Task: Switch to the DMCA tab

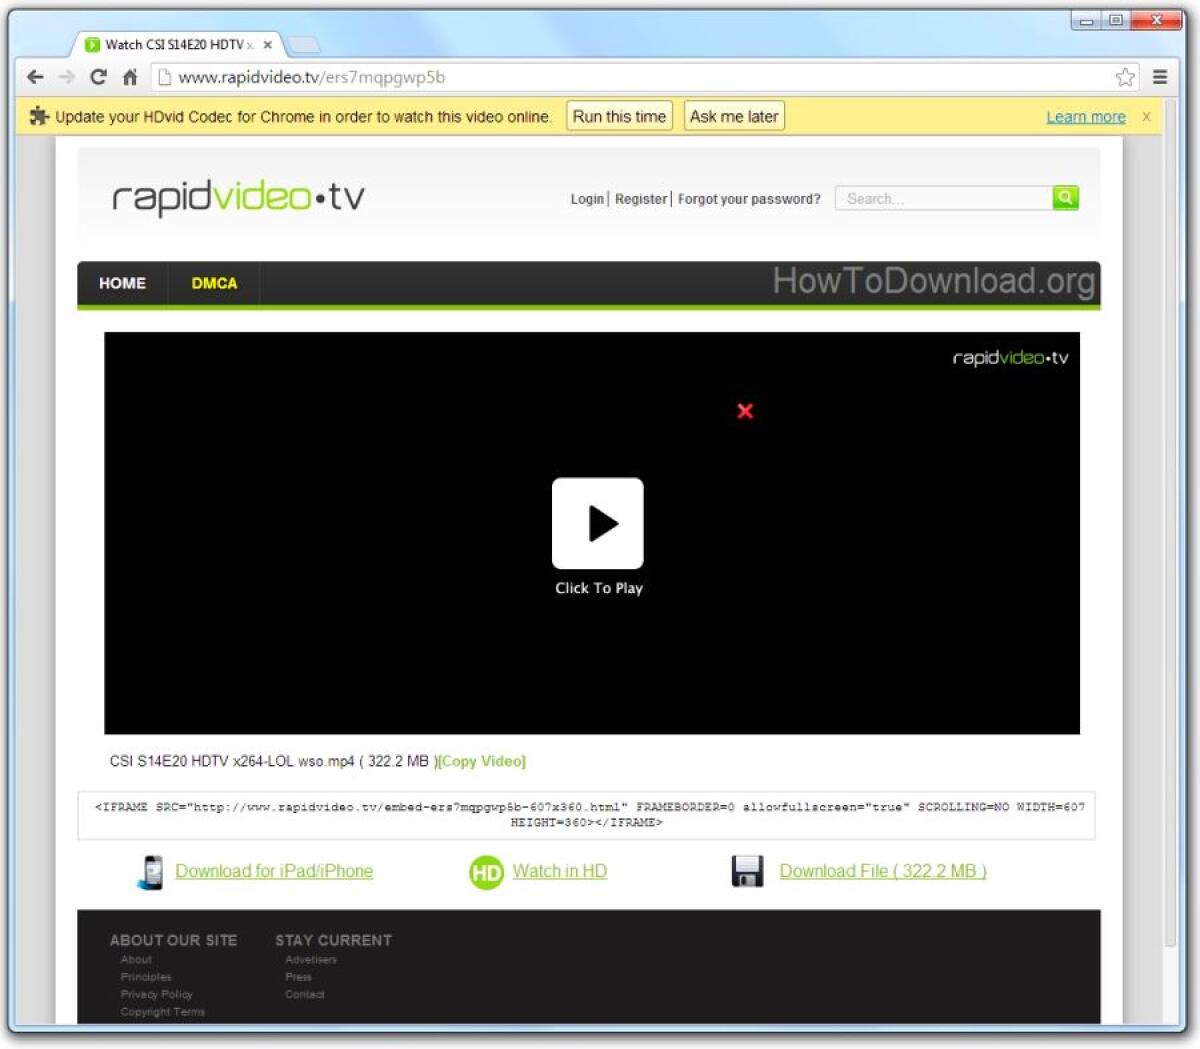Action: coord(213,283)
